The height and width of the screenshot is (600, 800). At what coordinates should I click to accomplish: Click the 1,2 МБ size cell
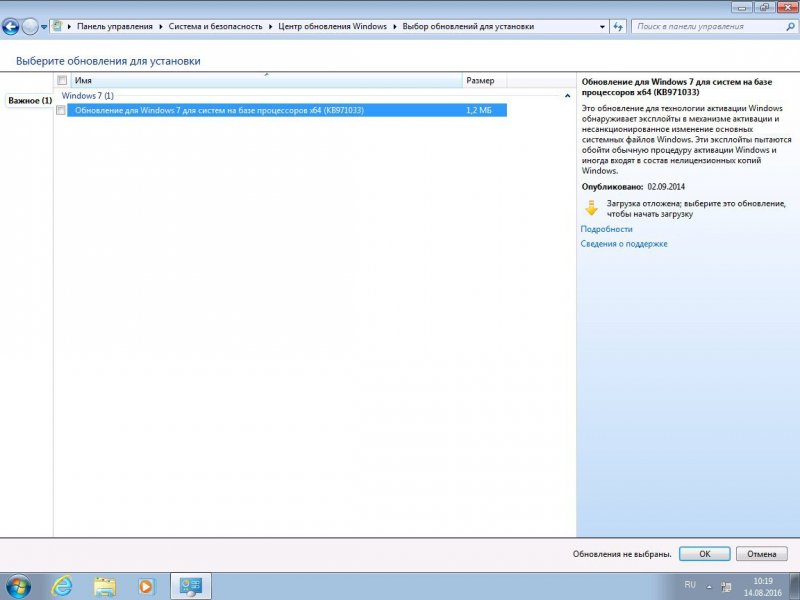pos(479,110)
